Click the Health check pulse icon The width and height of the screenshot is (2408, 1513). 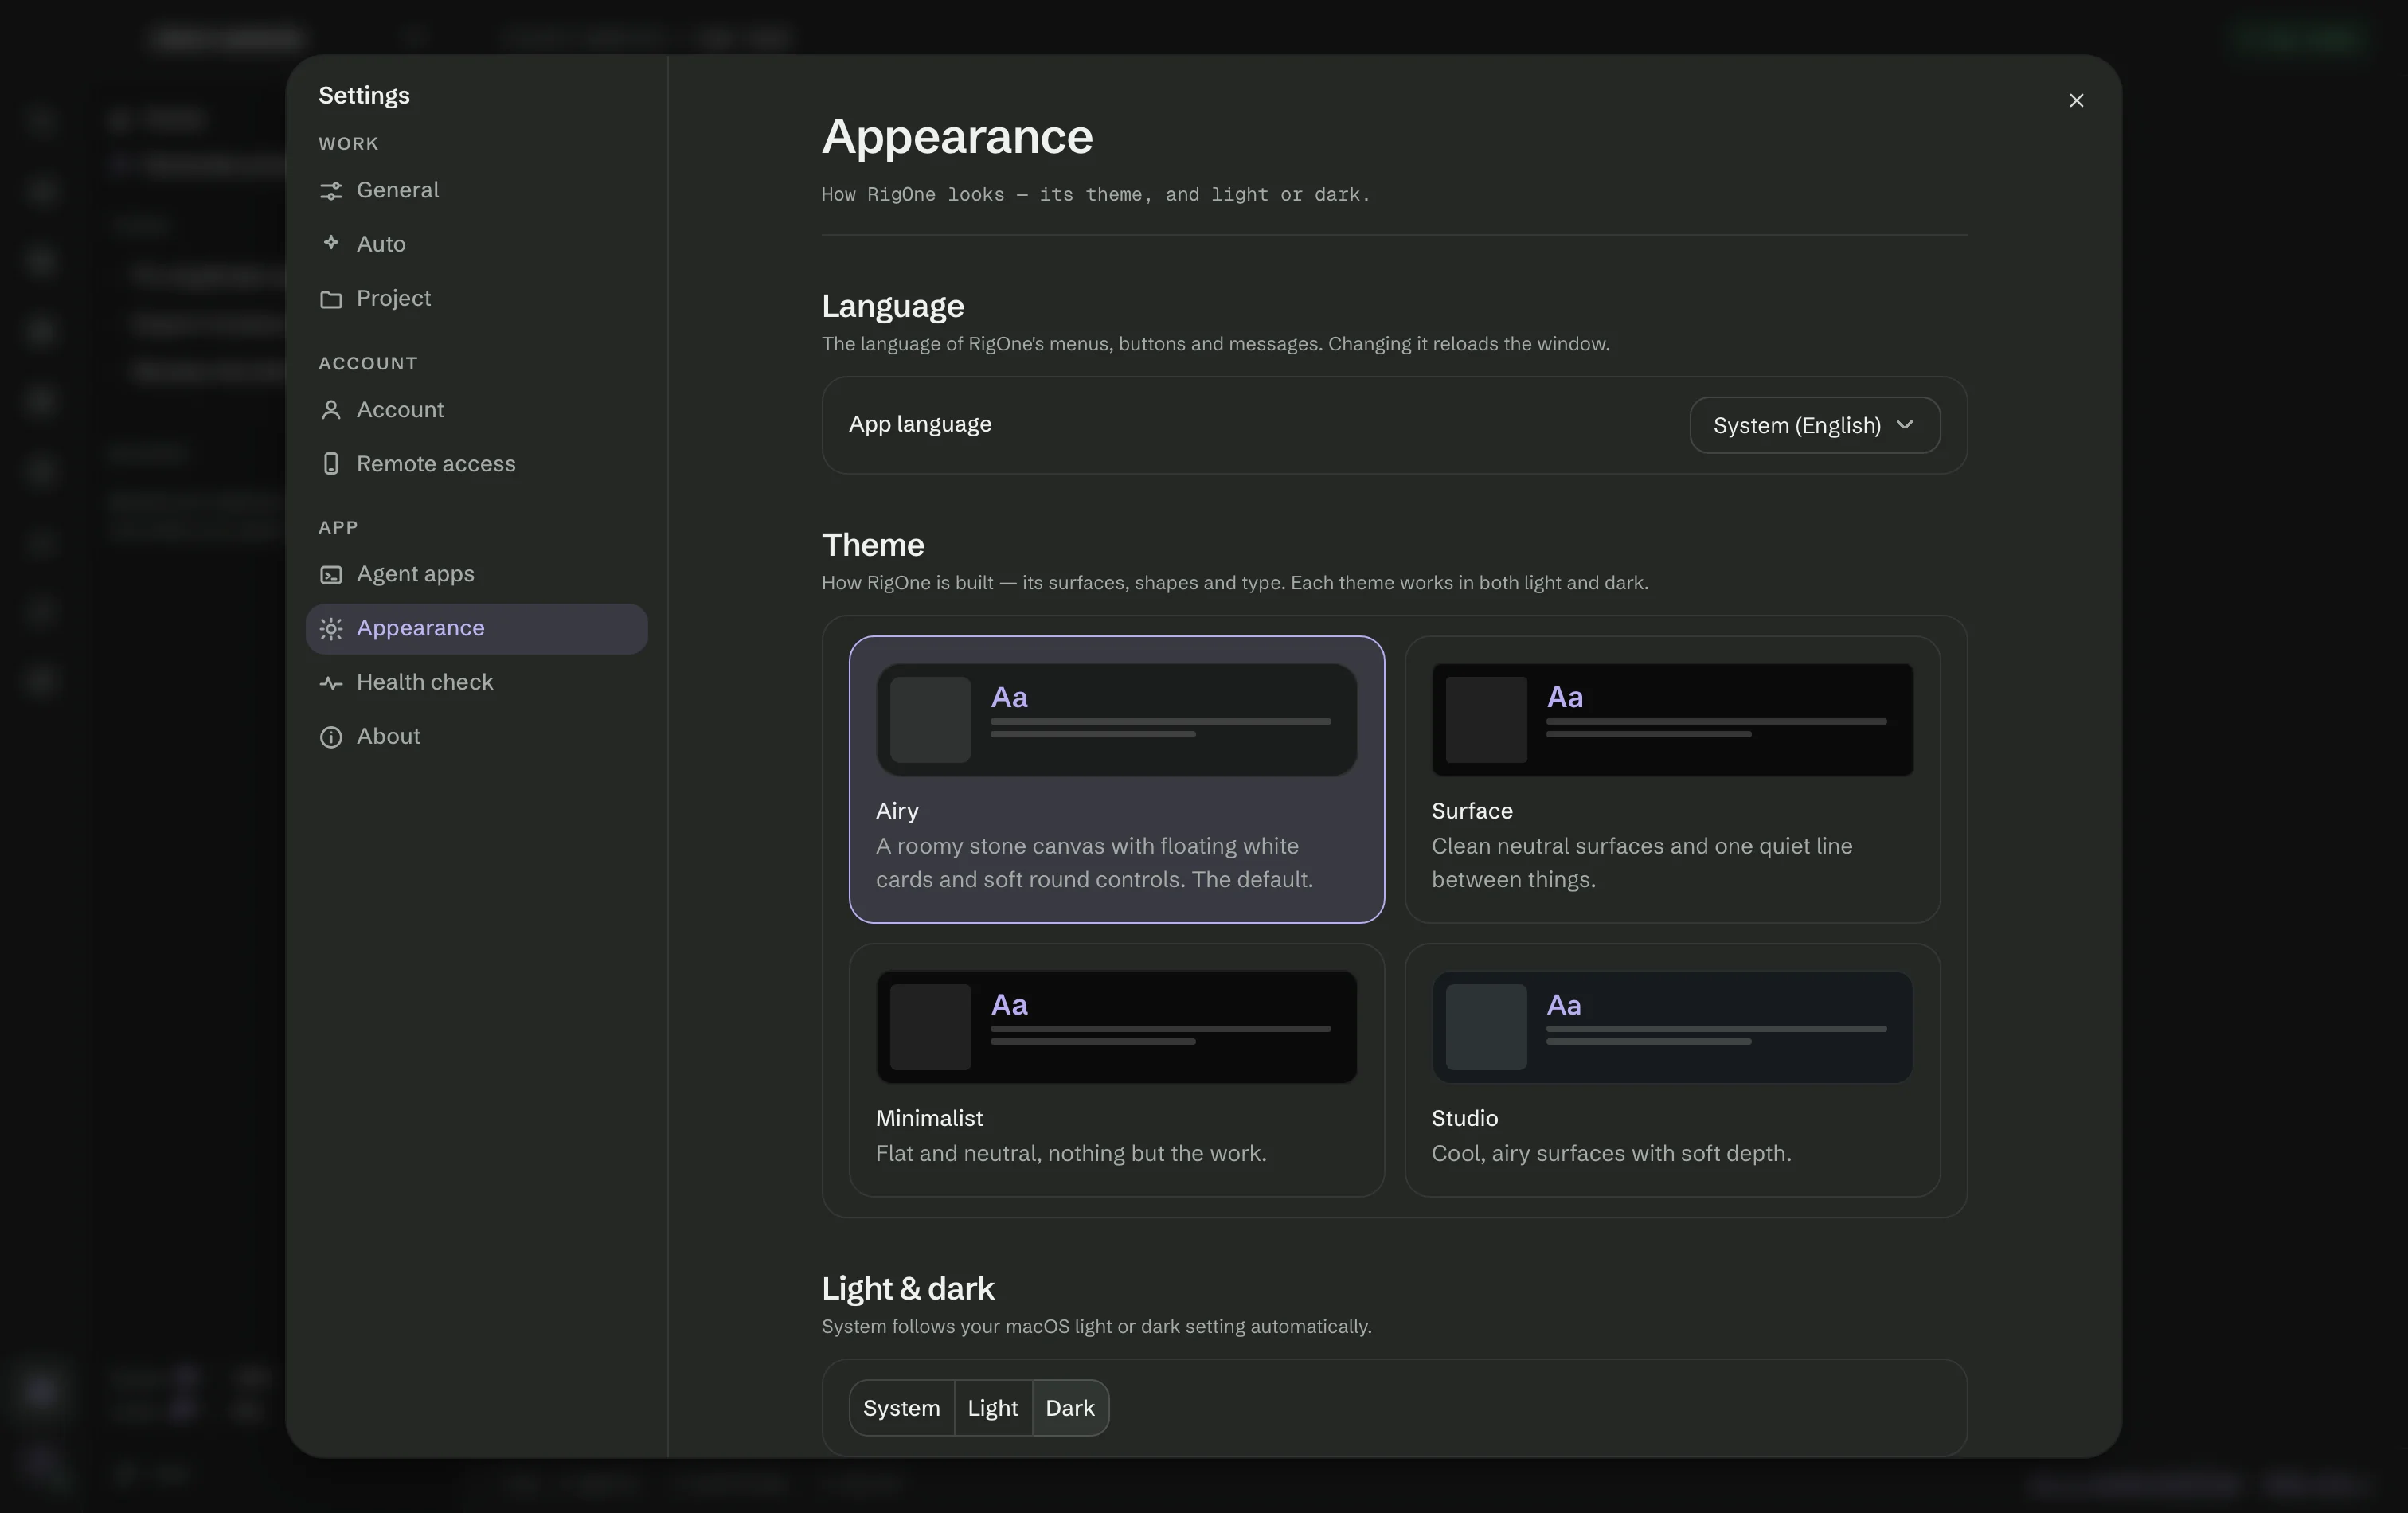click(331, 683)
